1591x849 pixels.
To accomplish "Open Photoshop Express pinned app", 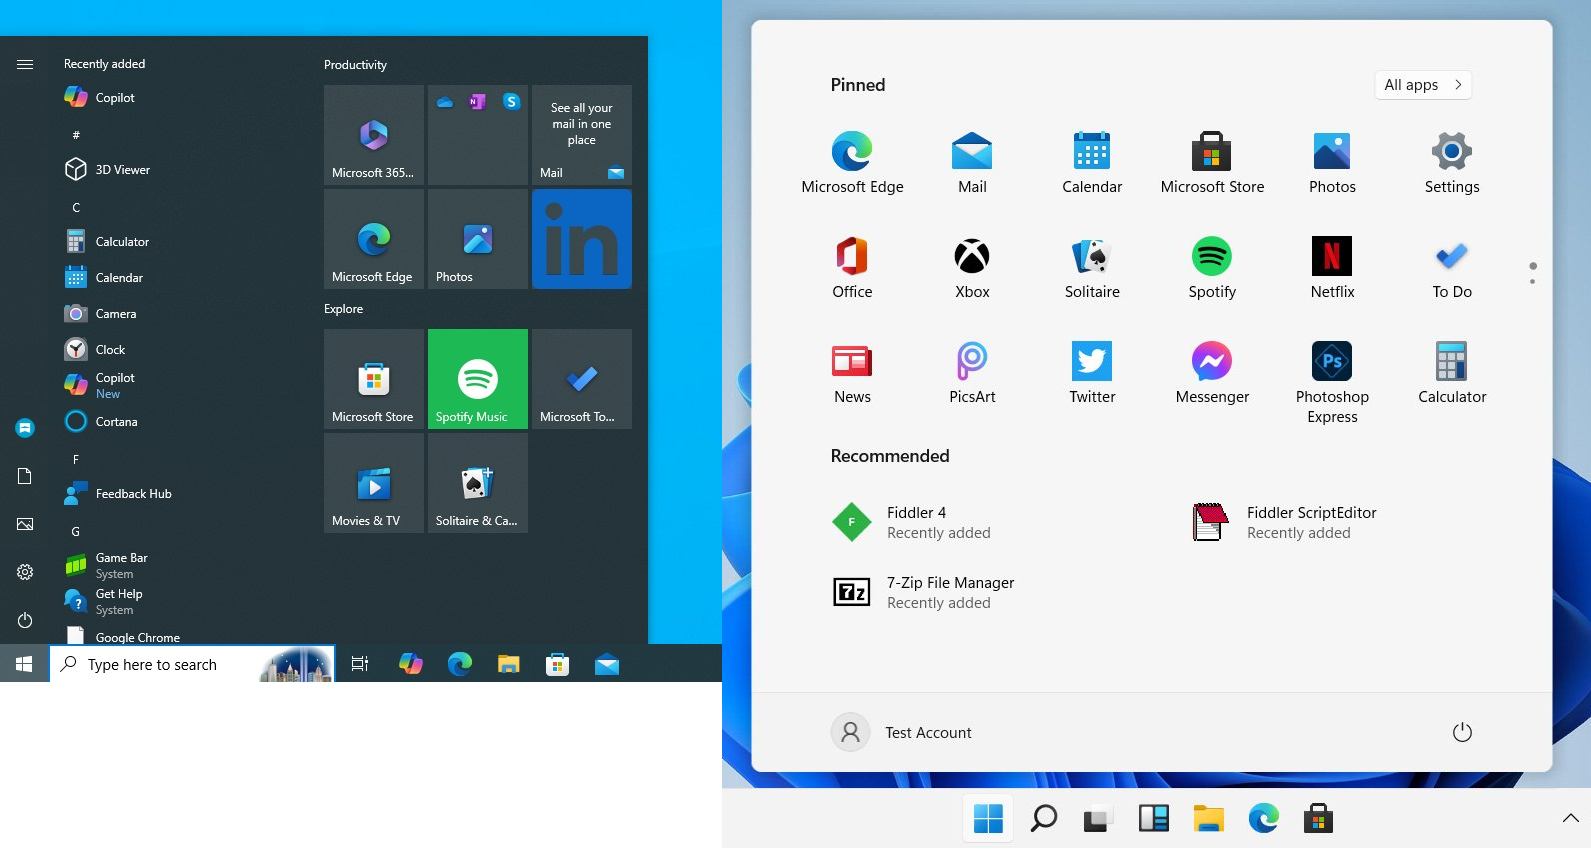I will [x=1331, y=381].
